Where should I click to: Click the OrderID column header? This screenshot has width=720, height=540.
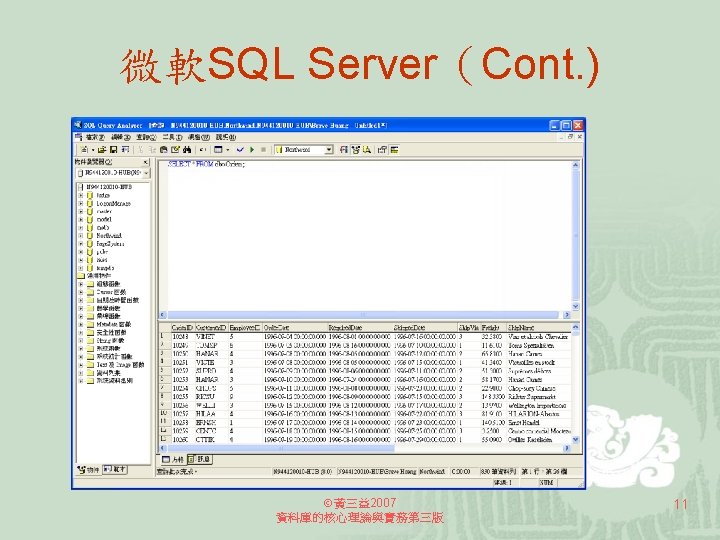coord(182,328)
